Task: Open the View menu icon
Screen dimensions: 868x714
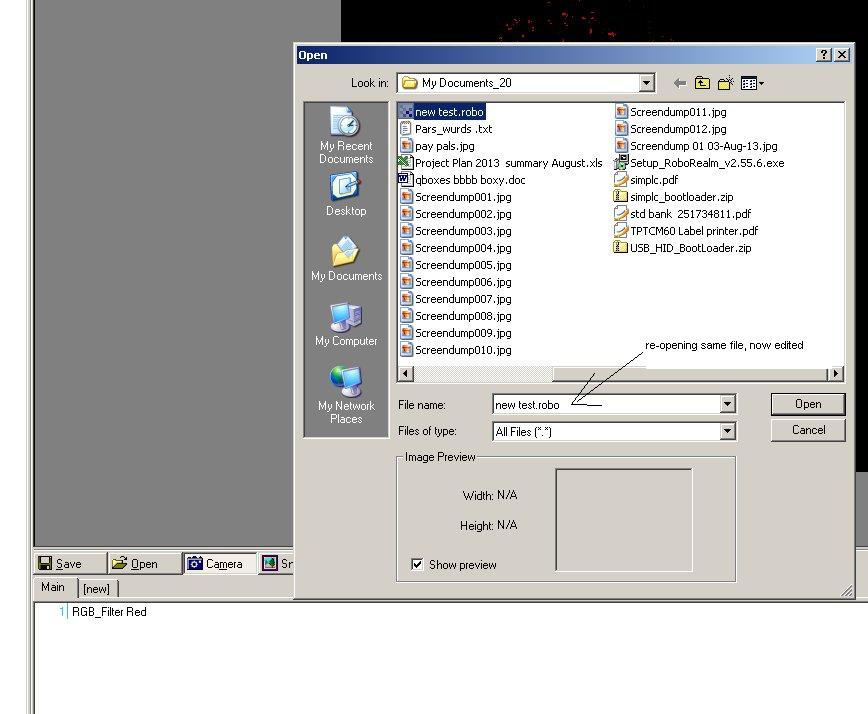Action: pyautogui.click(x=752, y=84)
